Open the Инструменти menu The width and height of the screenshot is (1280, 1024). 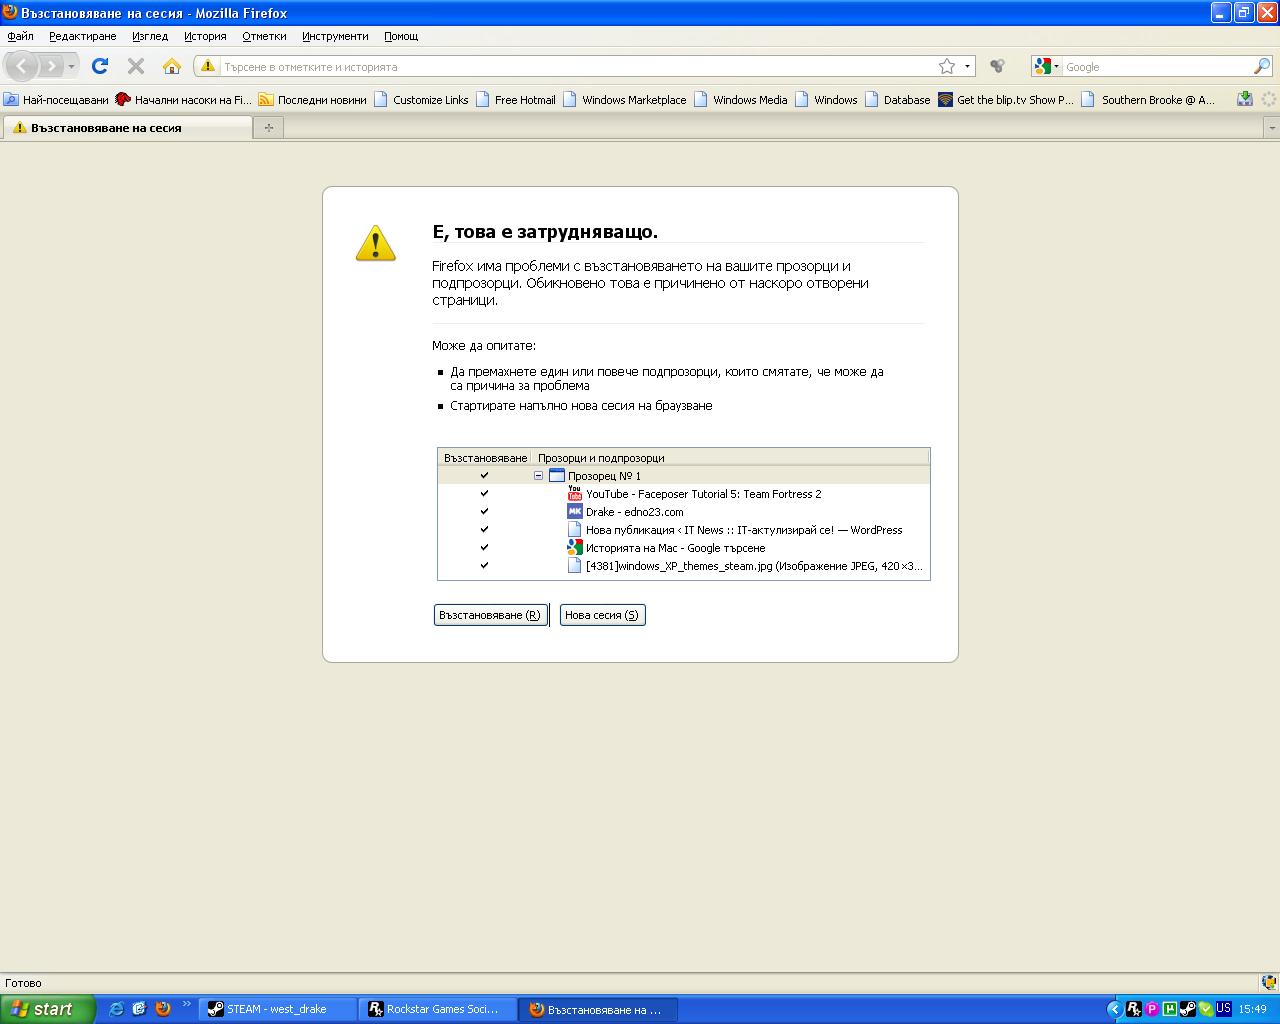(x=335, y=36)
